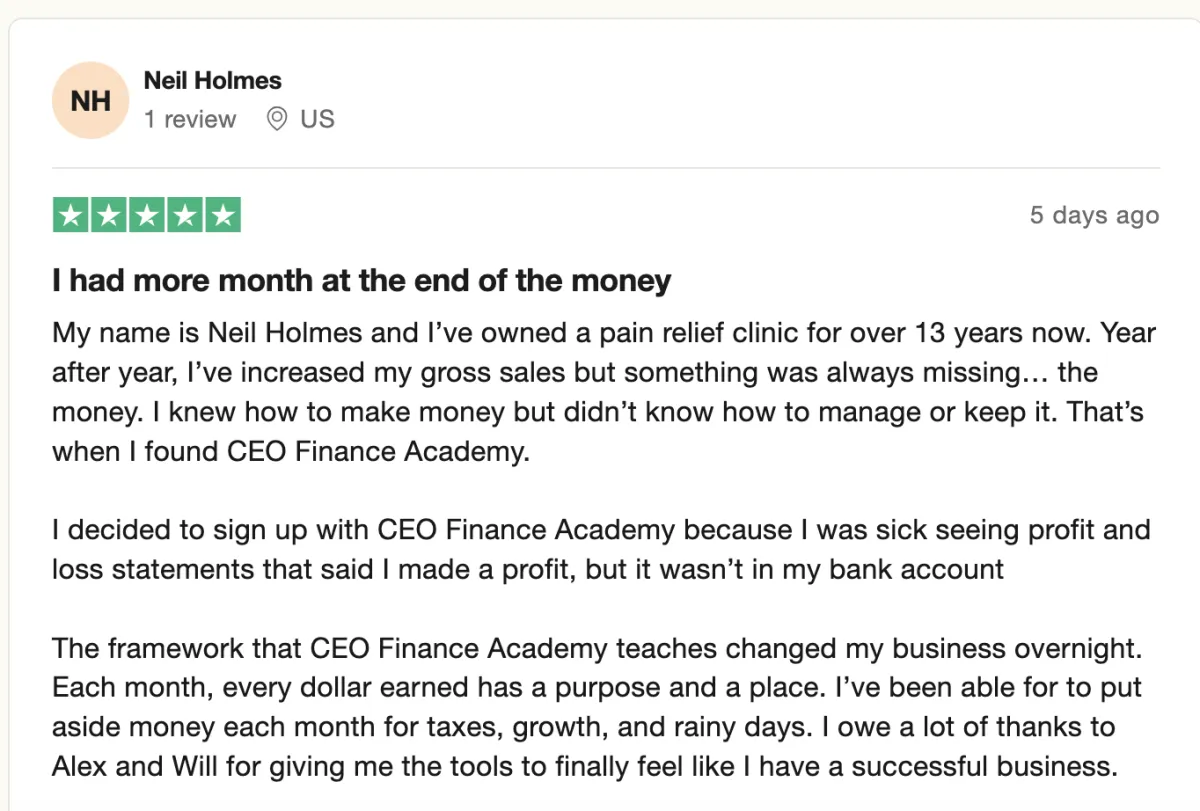Click the first green rating star
1200x811 pixels.
click(x=70, y=215)
